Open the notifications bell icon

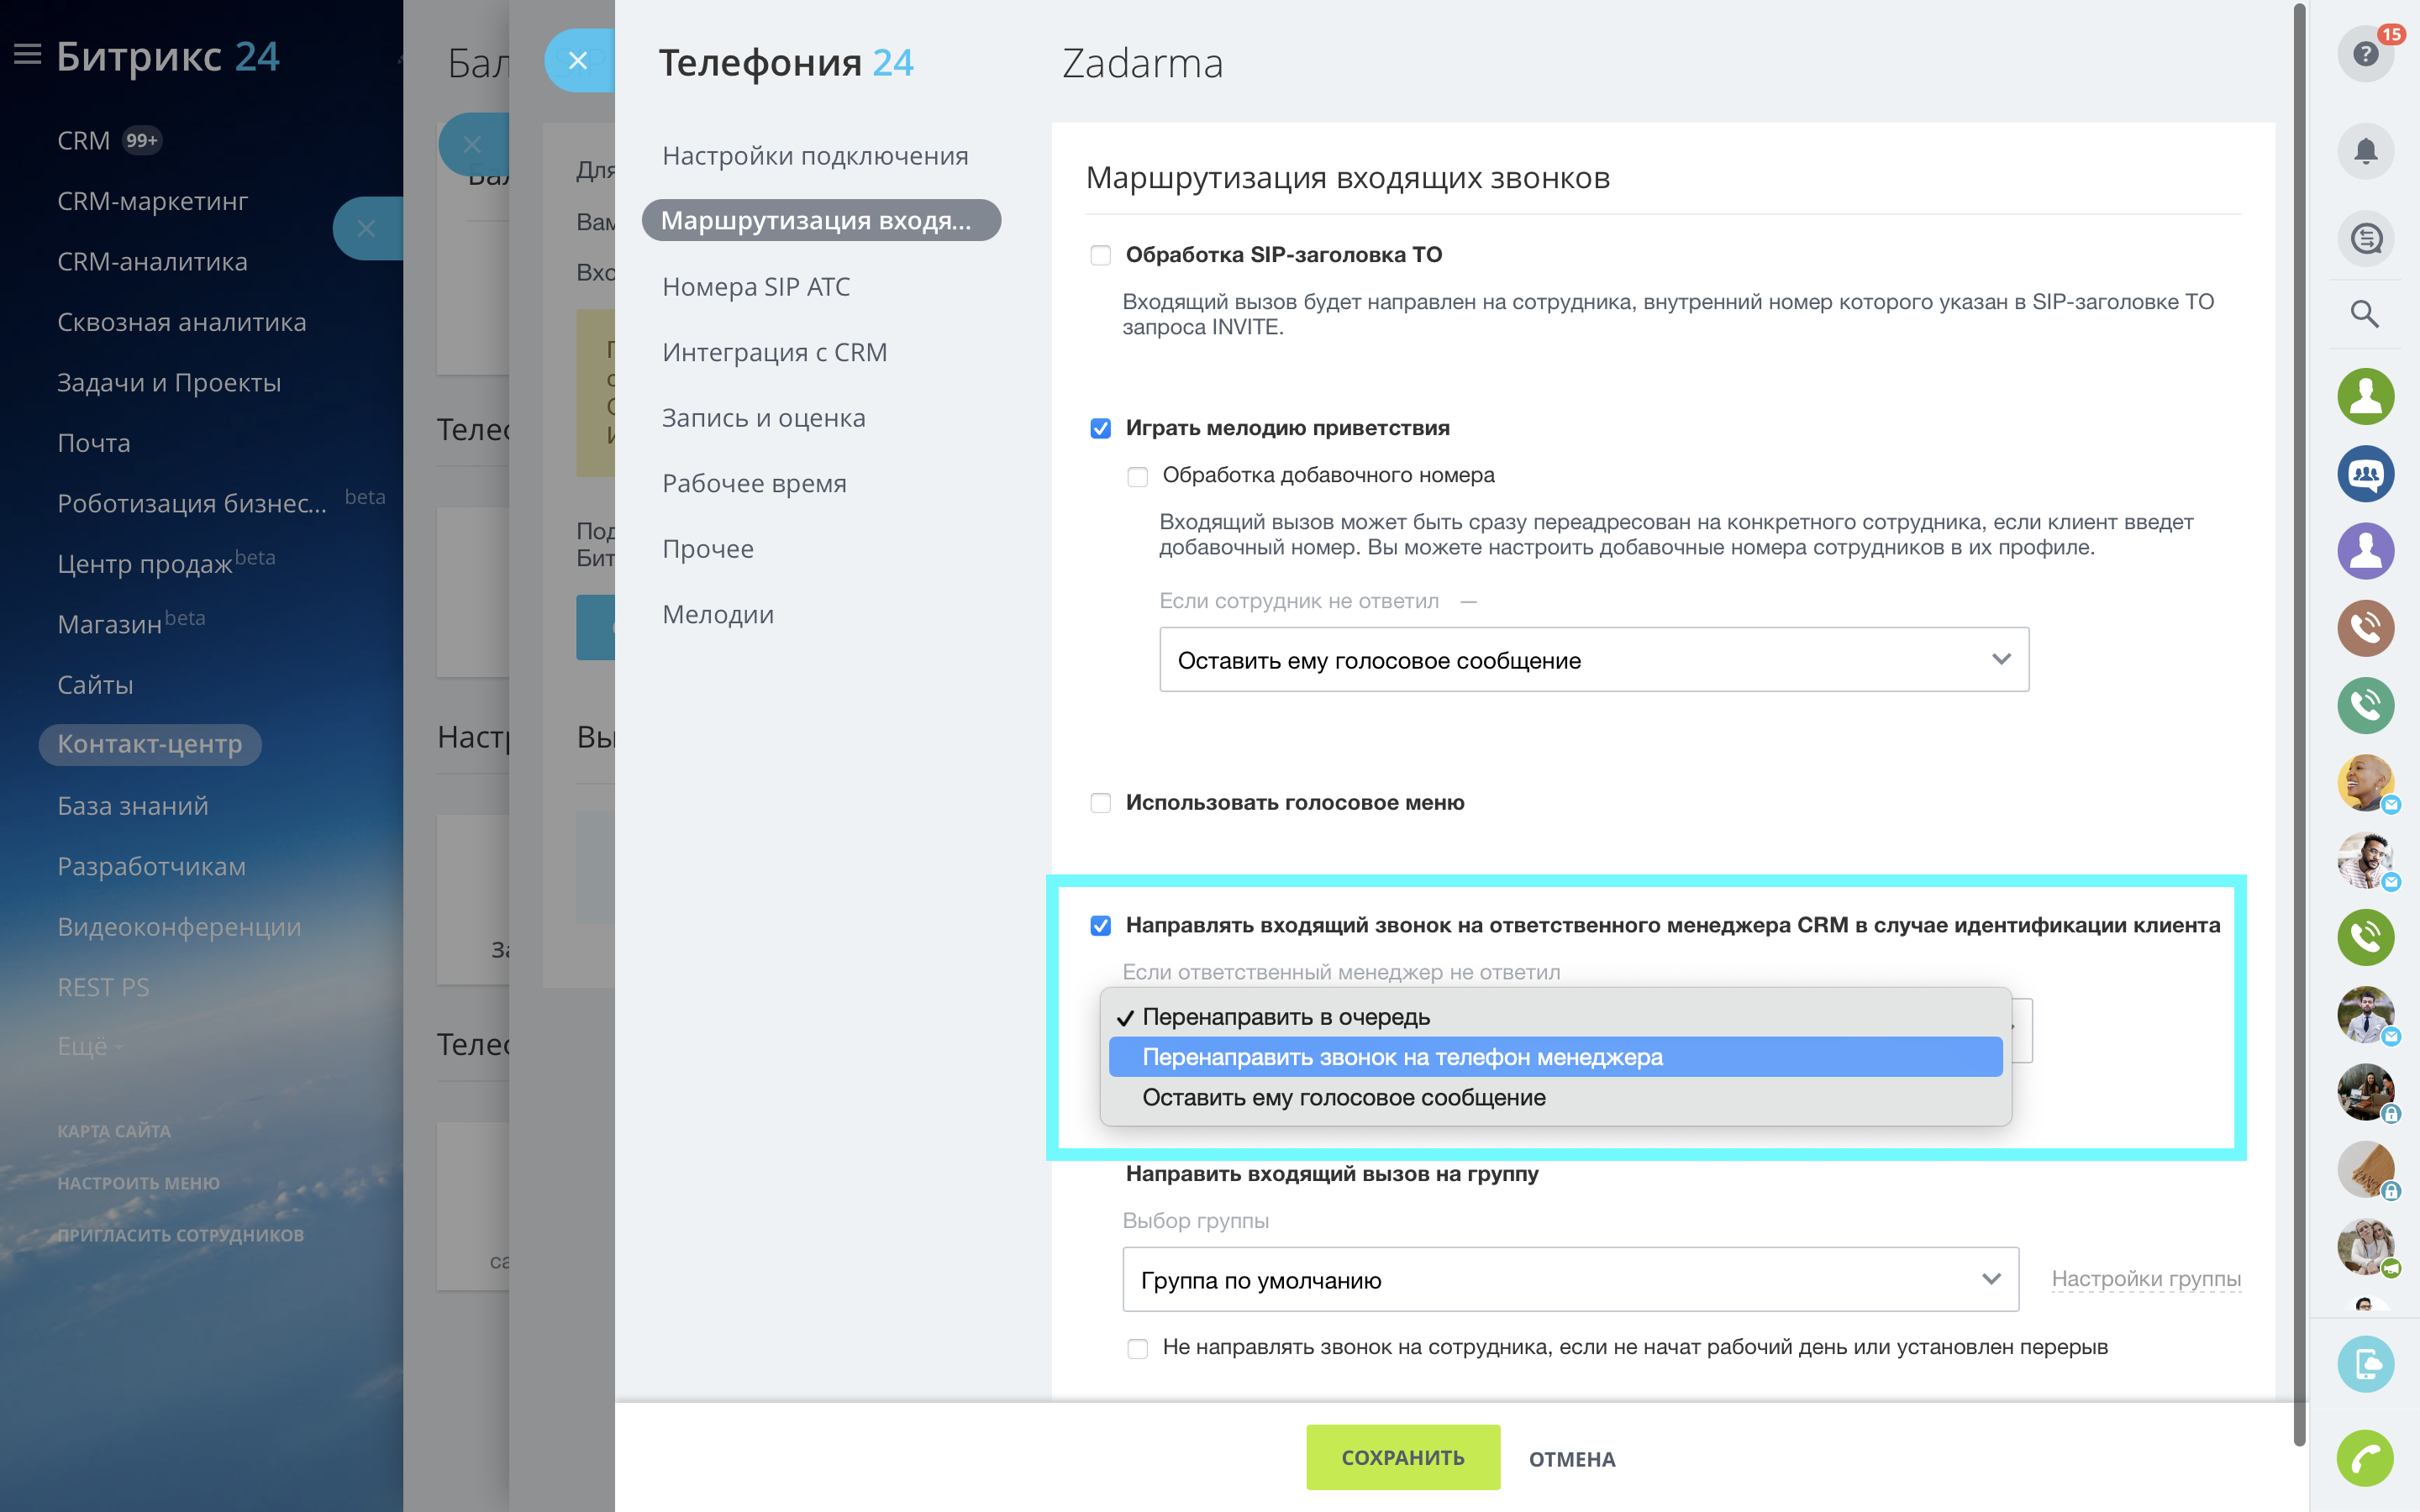click(2365, 151)
